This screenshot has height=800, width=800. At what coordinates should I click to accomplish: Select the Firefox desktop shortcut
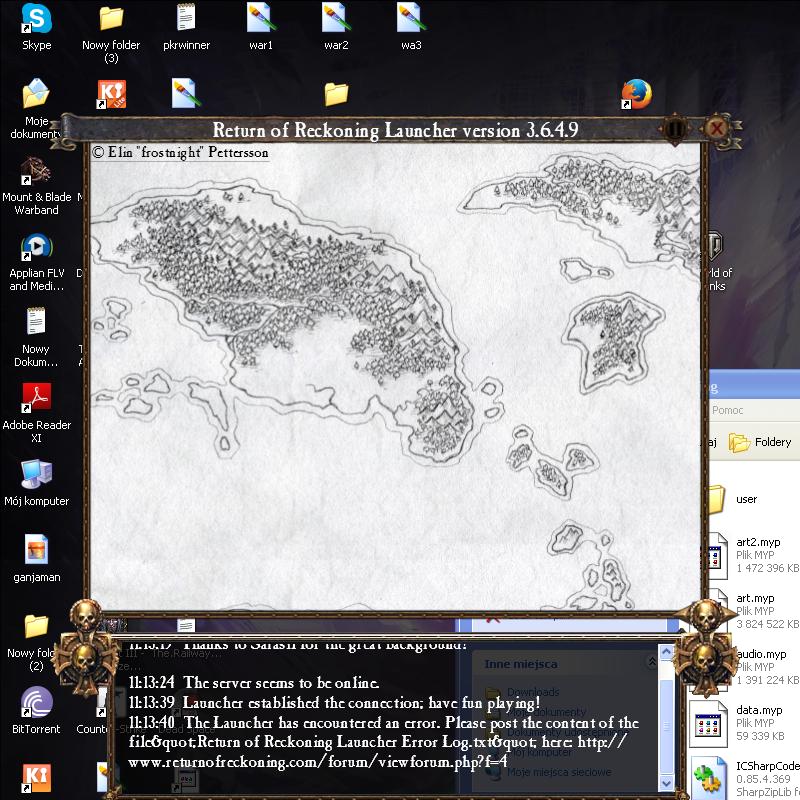tap(636, 94)
